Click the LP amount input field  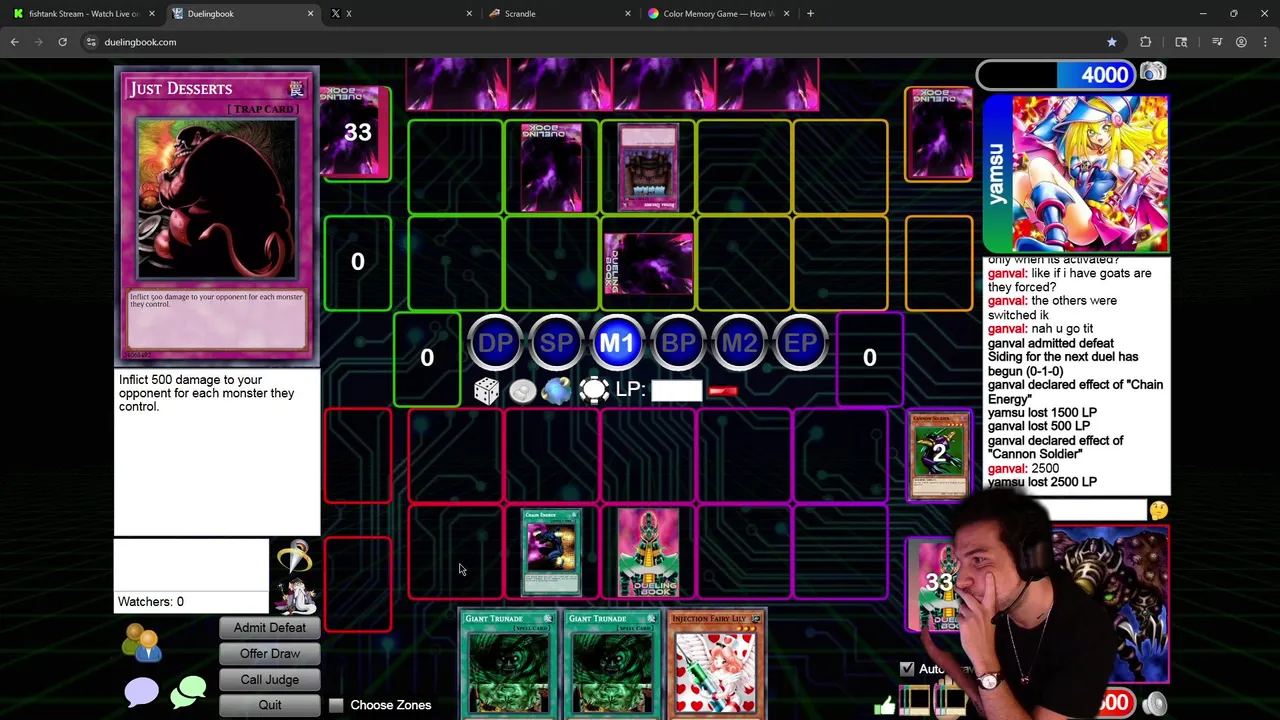pos(677,391)
